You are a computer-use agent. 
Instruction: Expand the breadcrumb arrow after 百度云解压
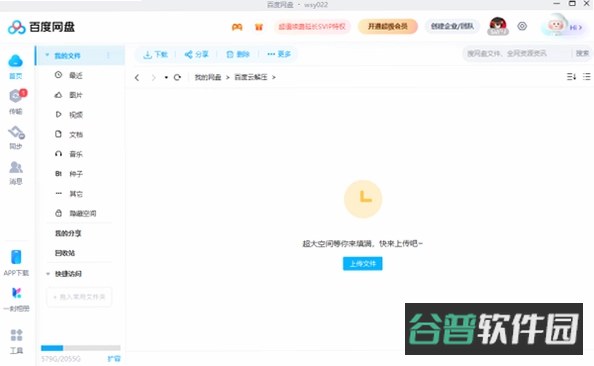(x=274, y=77)
